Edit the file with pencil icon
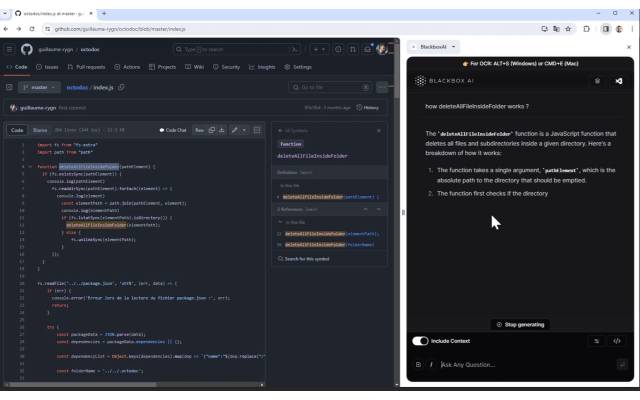 [234, 130]
